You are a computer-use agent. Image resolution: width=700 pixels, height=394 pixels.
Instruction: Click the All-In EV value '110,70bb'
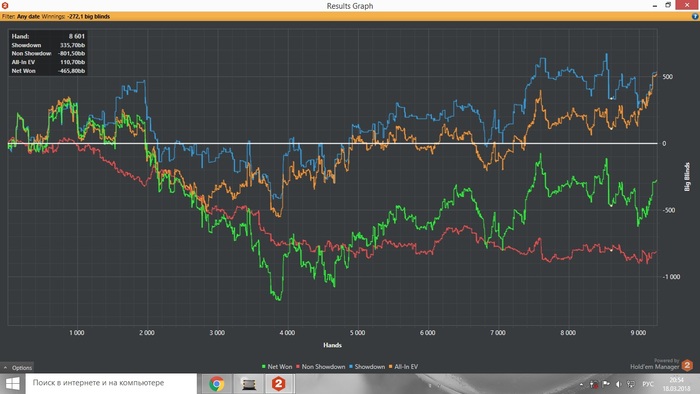click(72, 62)
